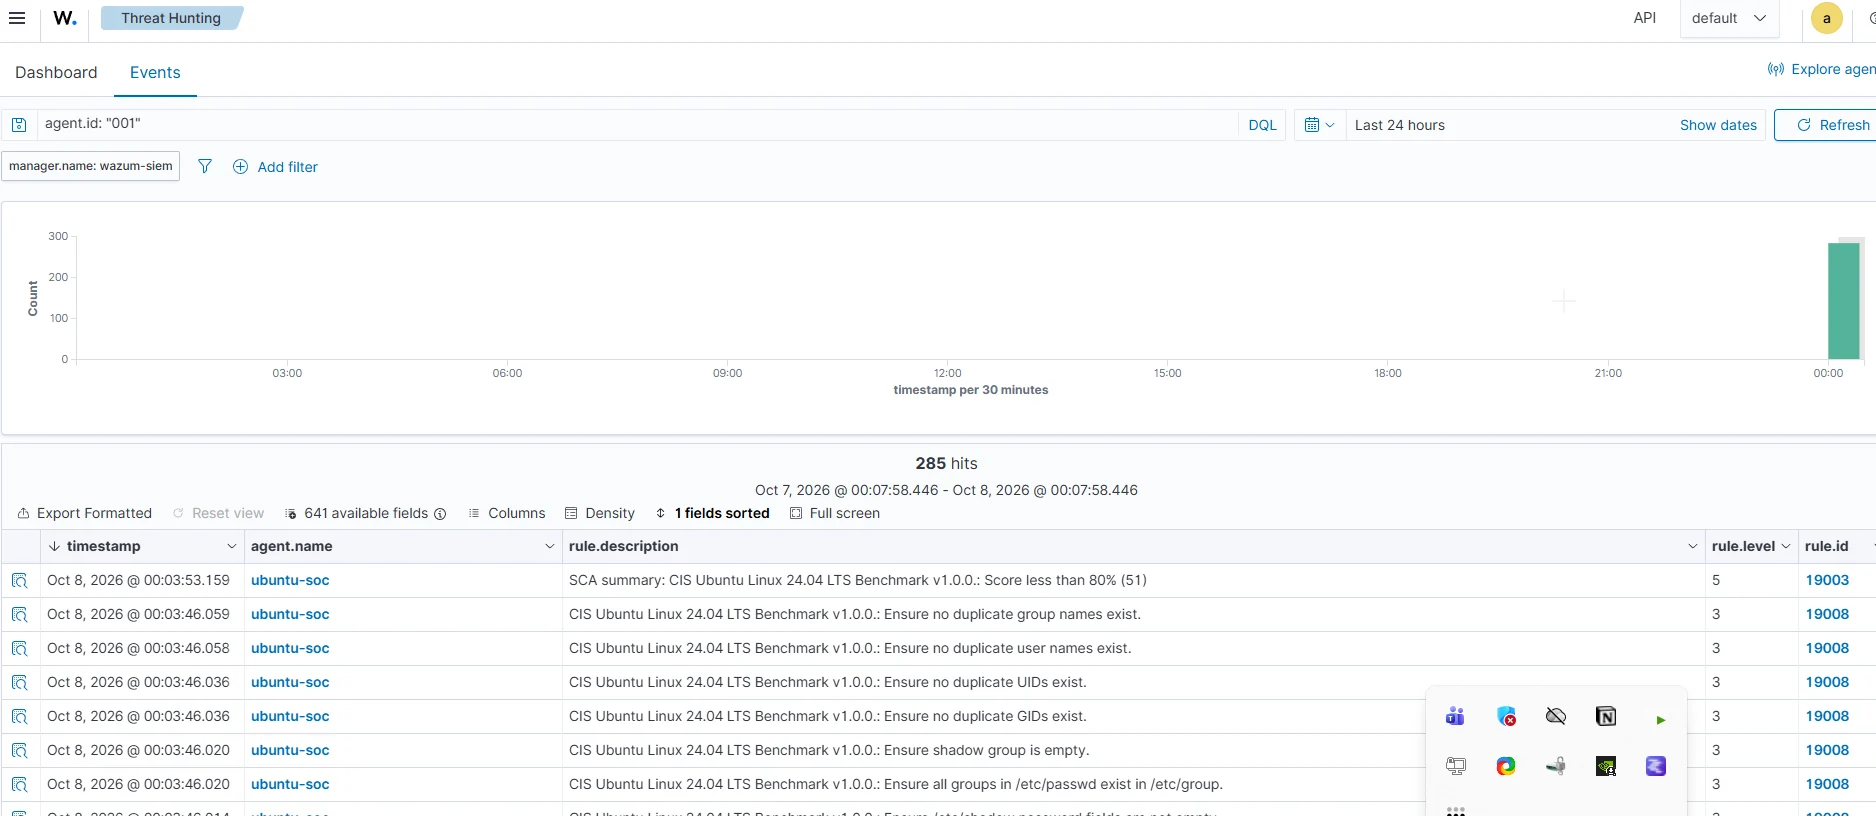Click the manager.name: wazum-siem filter pill

(91, 166)
